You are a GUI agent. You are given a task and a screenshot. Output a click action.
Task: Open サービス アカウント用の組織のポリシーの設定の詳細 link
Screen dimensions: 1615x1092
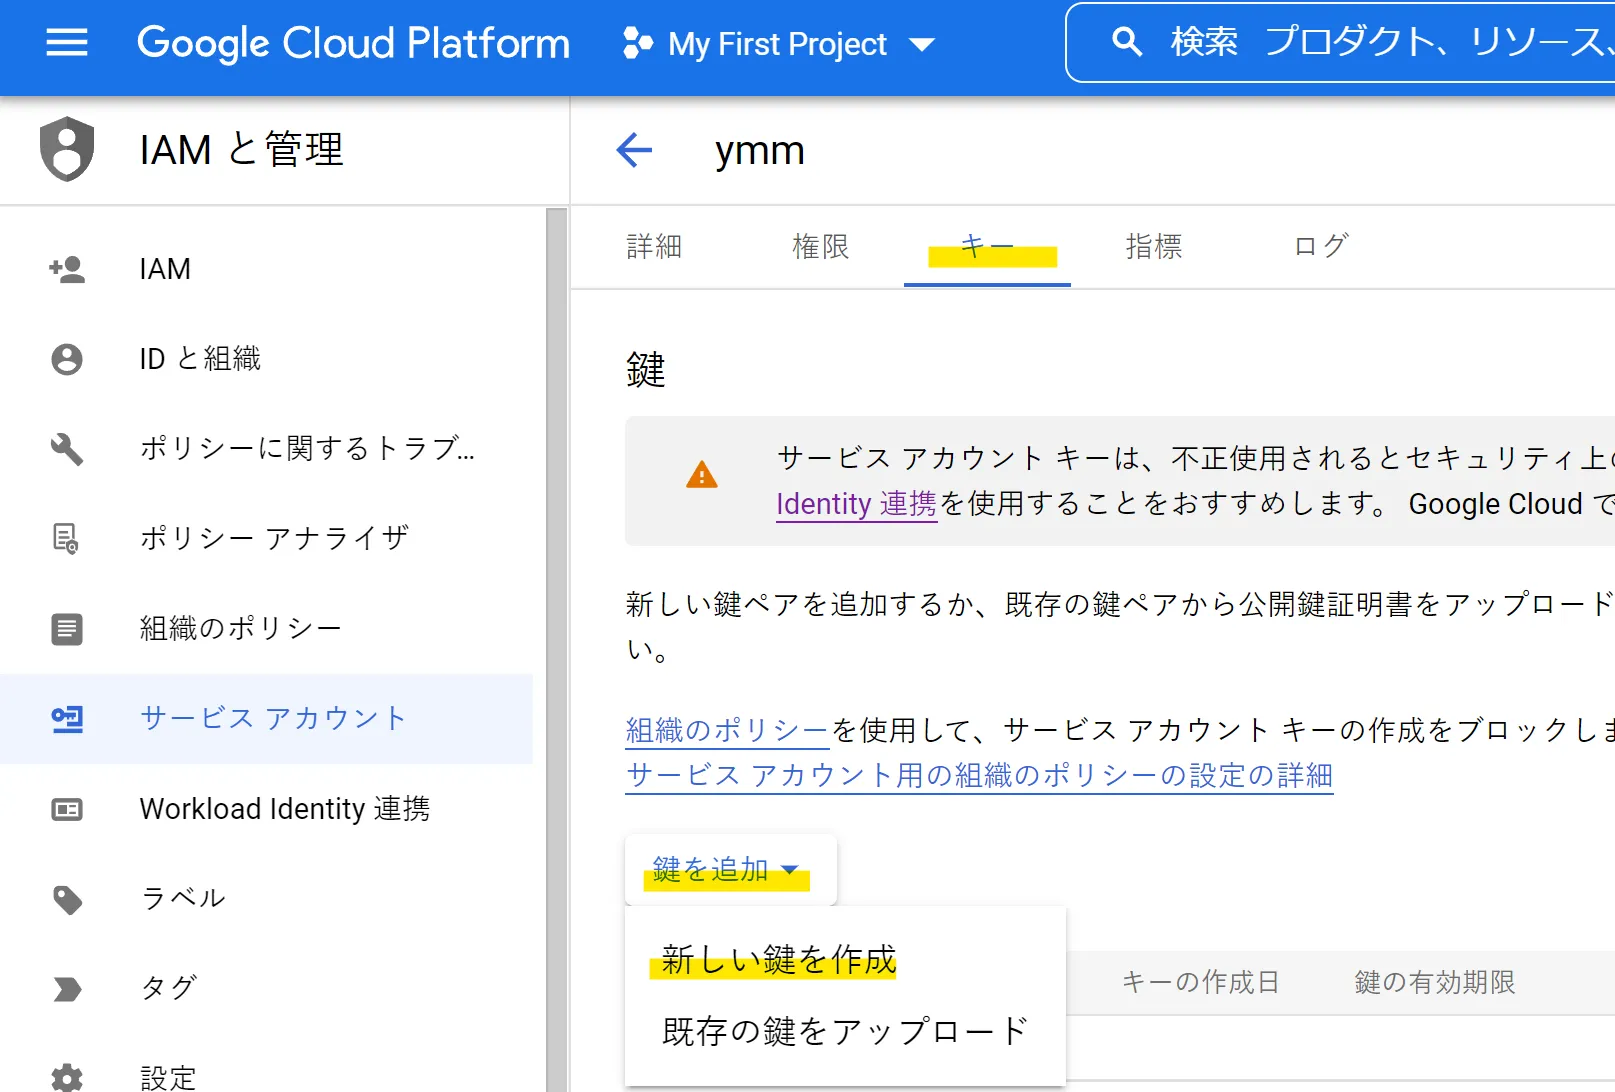tap(979, 775)
